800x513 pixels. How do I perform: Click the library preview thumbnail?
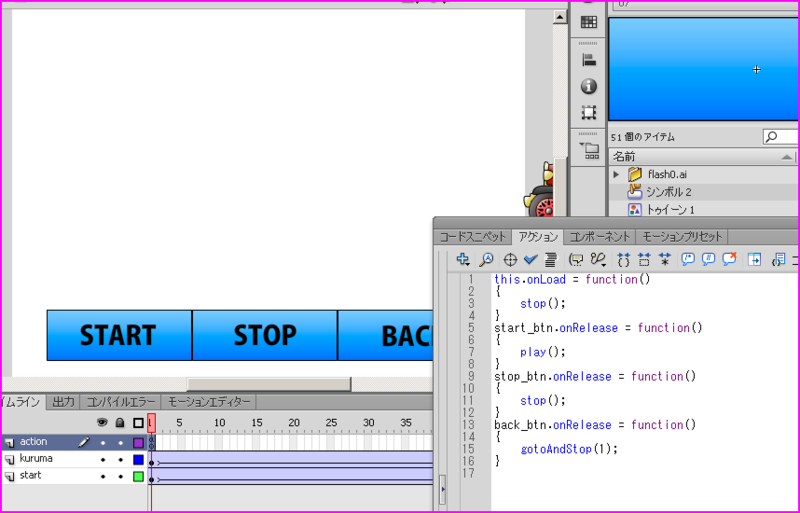click(704, 69)
